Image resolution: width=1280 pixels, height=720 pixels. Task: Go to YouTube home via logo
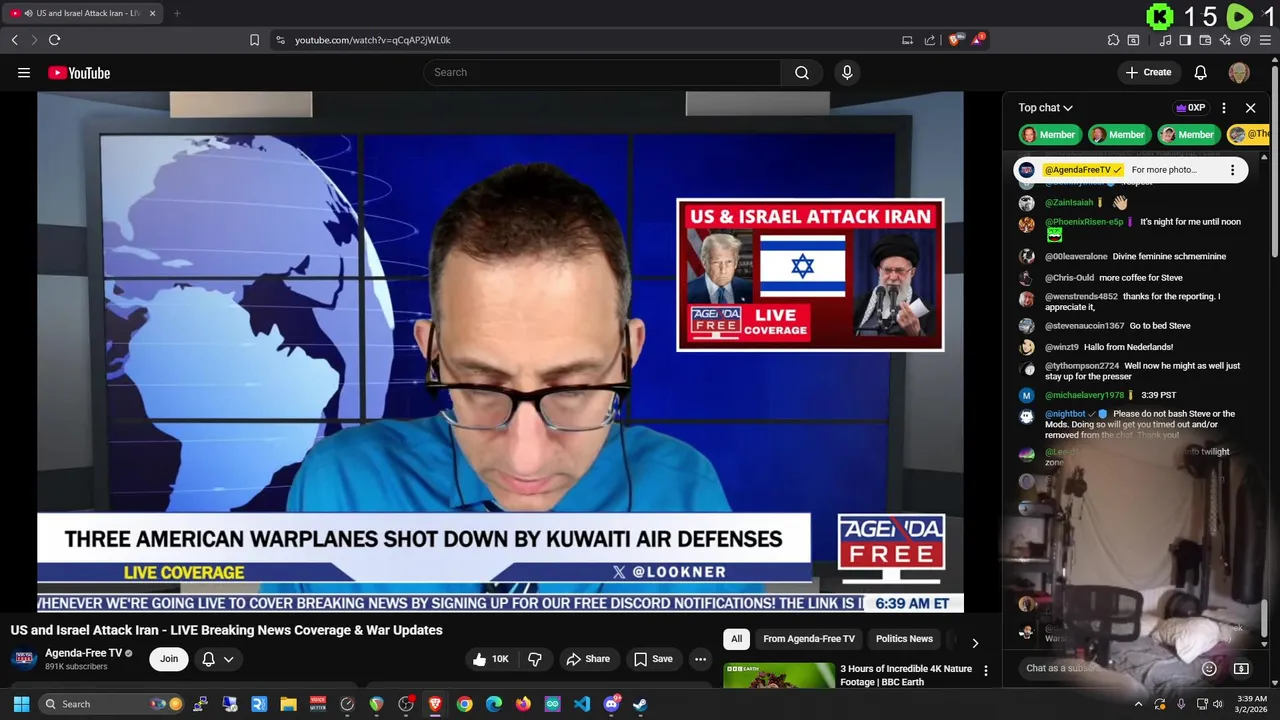point(79,72)
